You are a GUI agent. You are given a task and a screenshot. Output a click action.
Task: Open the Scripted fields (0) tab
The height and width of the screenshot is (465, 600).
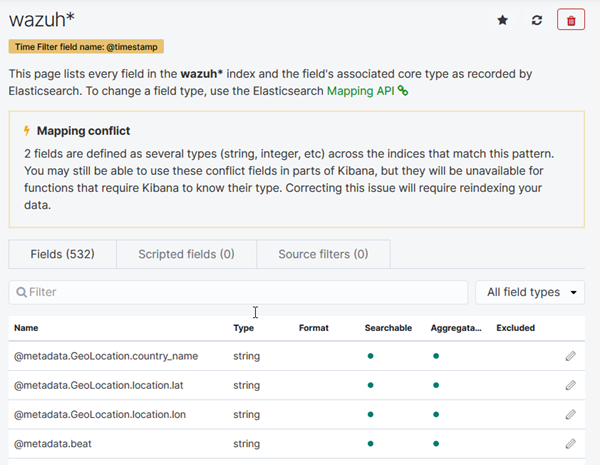[x=186, y=254]
